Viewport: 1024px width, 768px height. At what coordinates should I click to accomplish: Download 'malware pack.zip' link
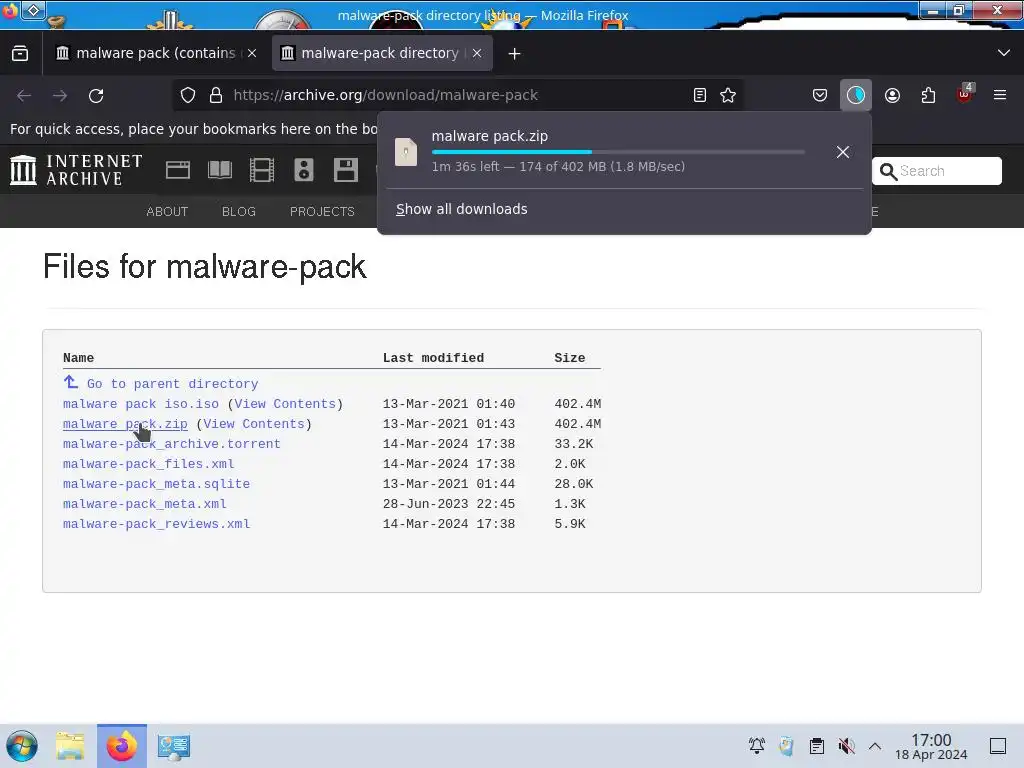pyautogui.click(x=125, y=424)
